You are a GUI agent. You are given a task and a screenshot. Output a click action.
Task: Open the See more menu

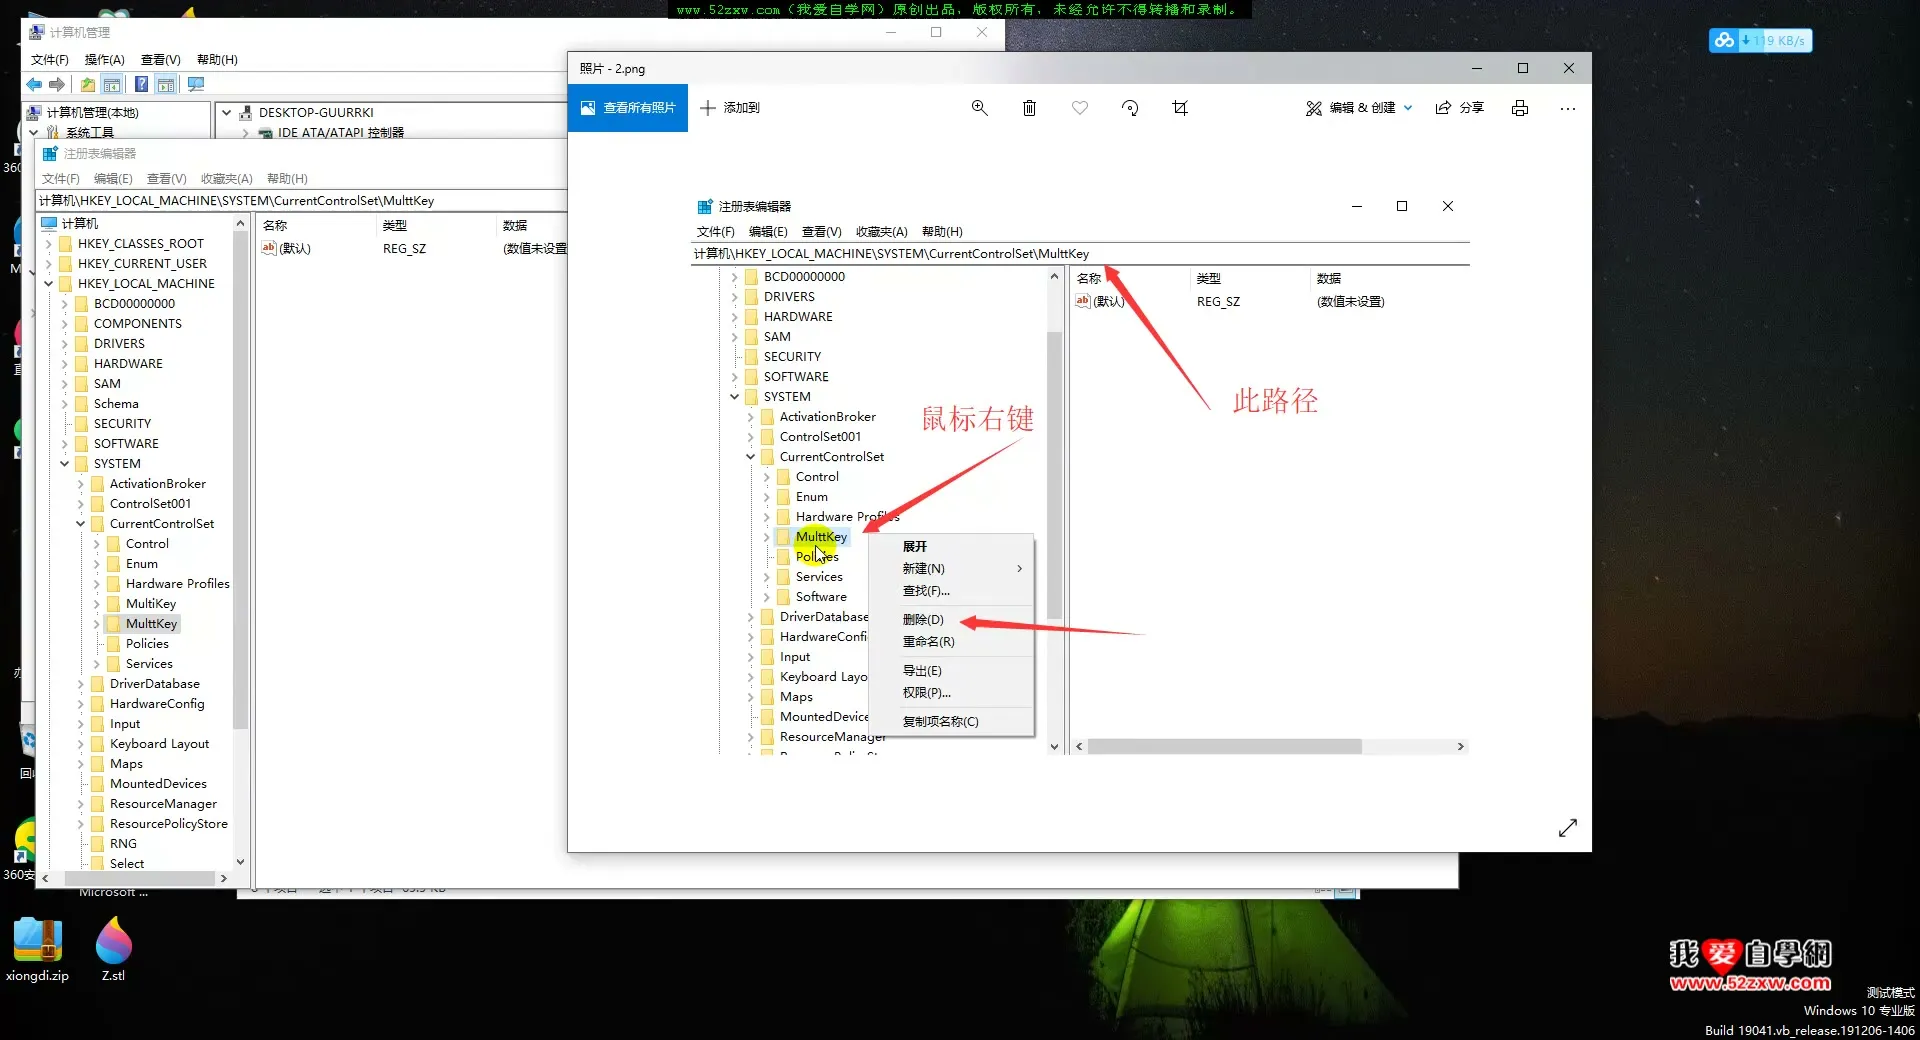tap(1567, 108)
